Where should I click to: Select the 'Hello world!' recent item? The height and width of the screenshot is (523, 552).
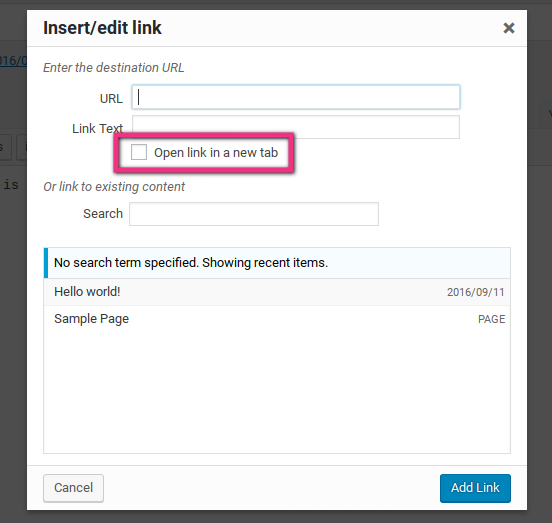[x=277, y=292]
